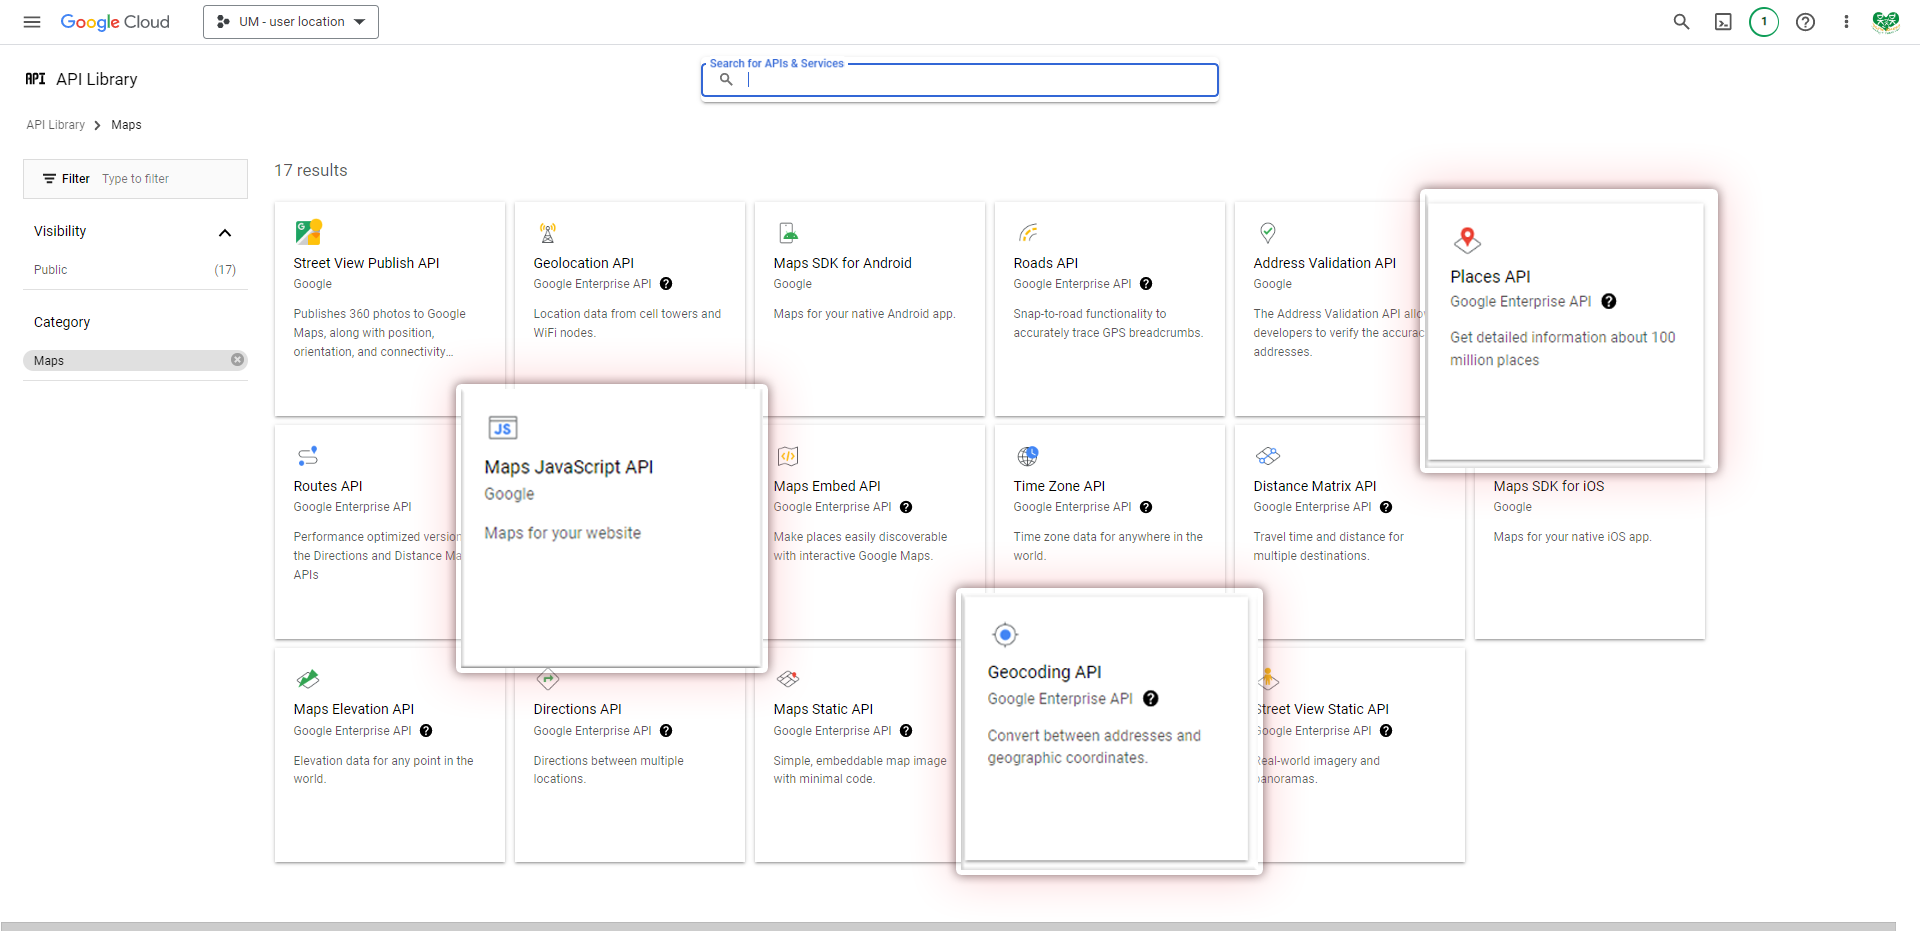The image size is (1920, 932).
Task: Show Street View Static API enterprise help tooltip
Action: pos(1386,731)
